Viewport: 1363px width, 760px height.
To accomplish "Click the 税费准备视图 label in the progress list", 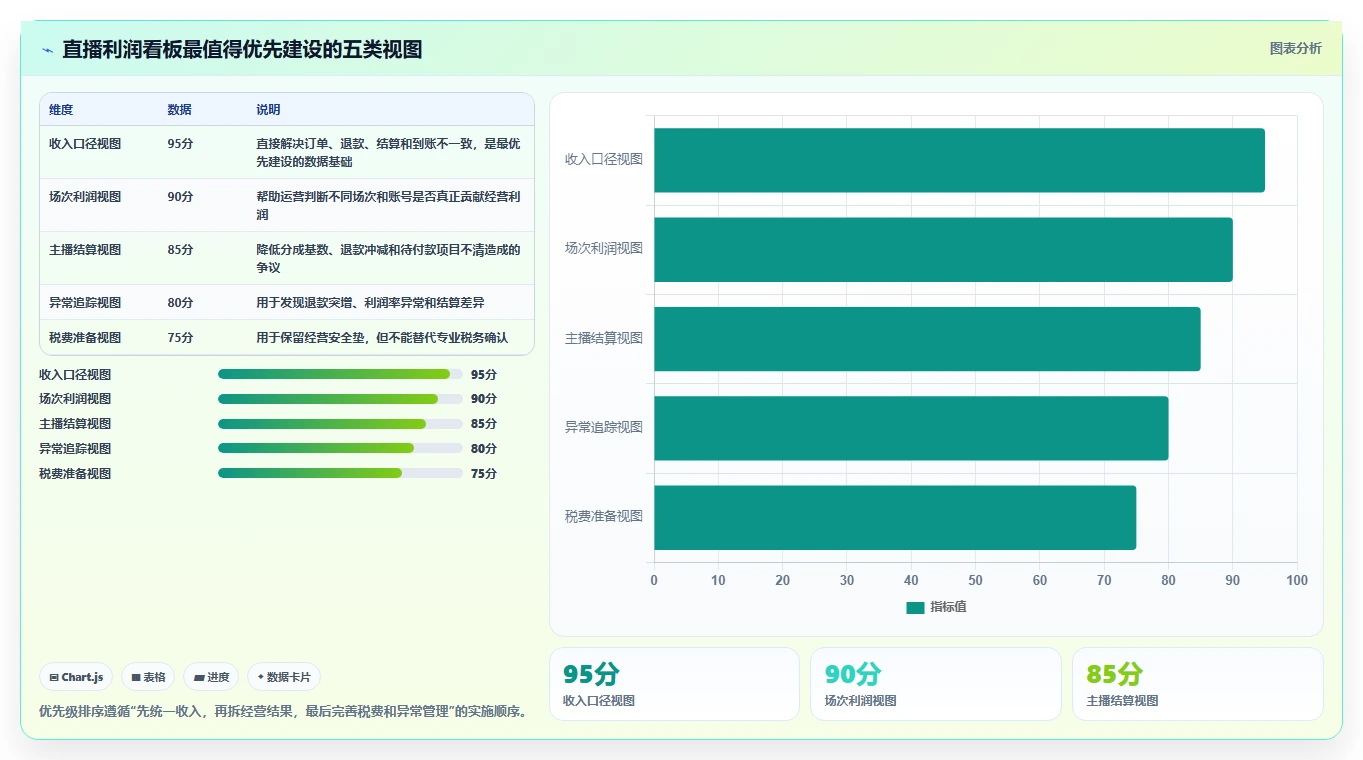I will (75, 474).
